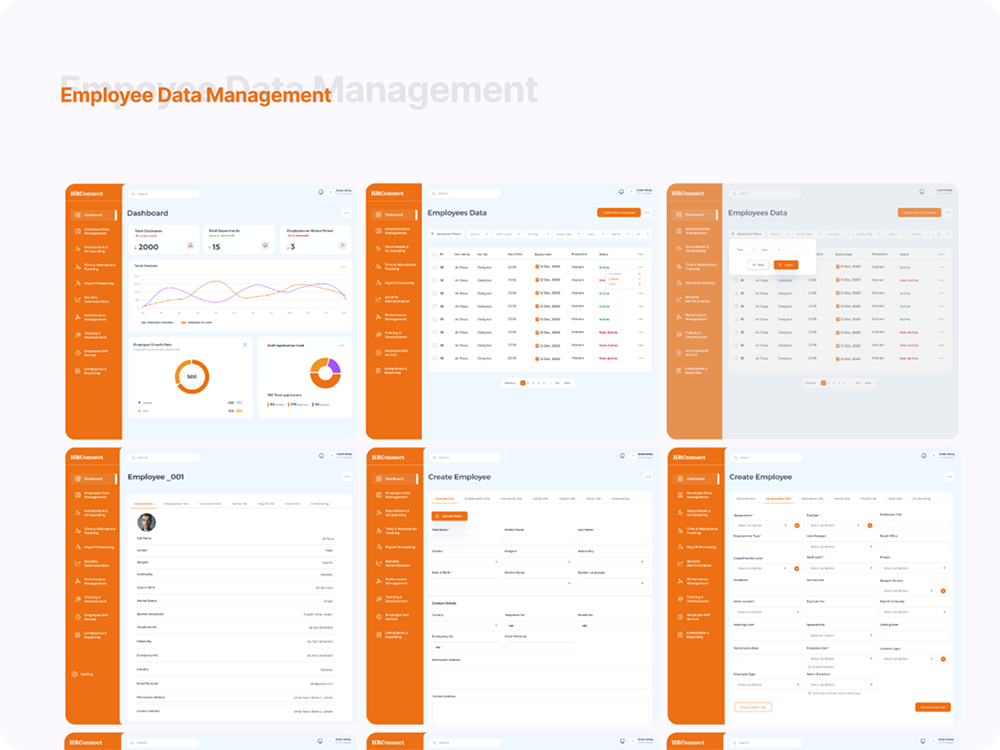The height and width of the screenshot is (750, 1000).
Task: Click the Permanent Address text area
Action: click(540, 676)
